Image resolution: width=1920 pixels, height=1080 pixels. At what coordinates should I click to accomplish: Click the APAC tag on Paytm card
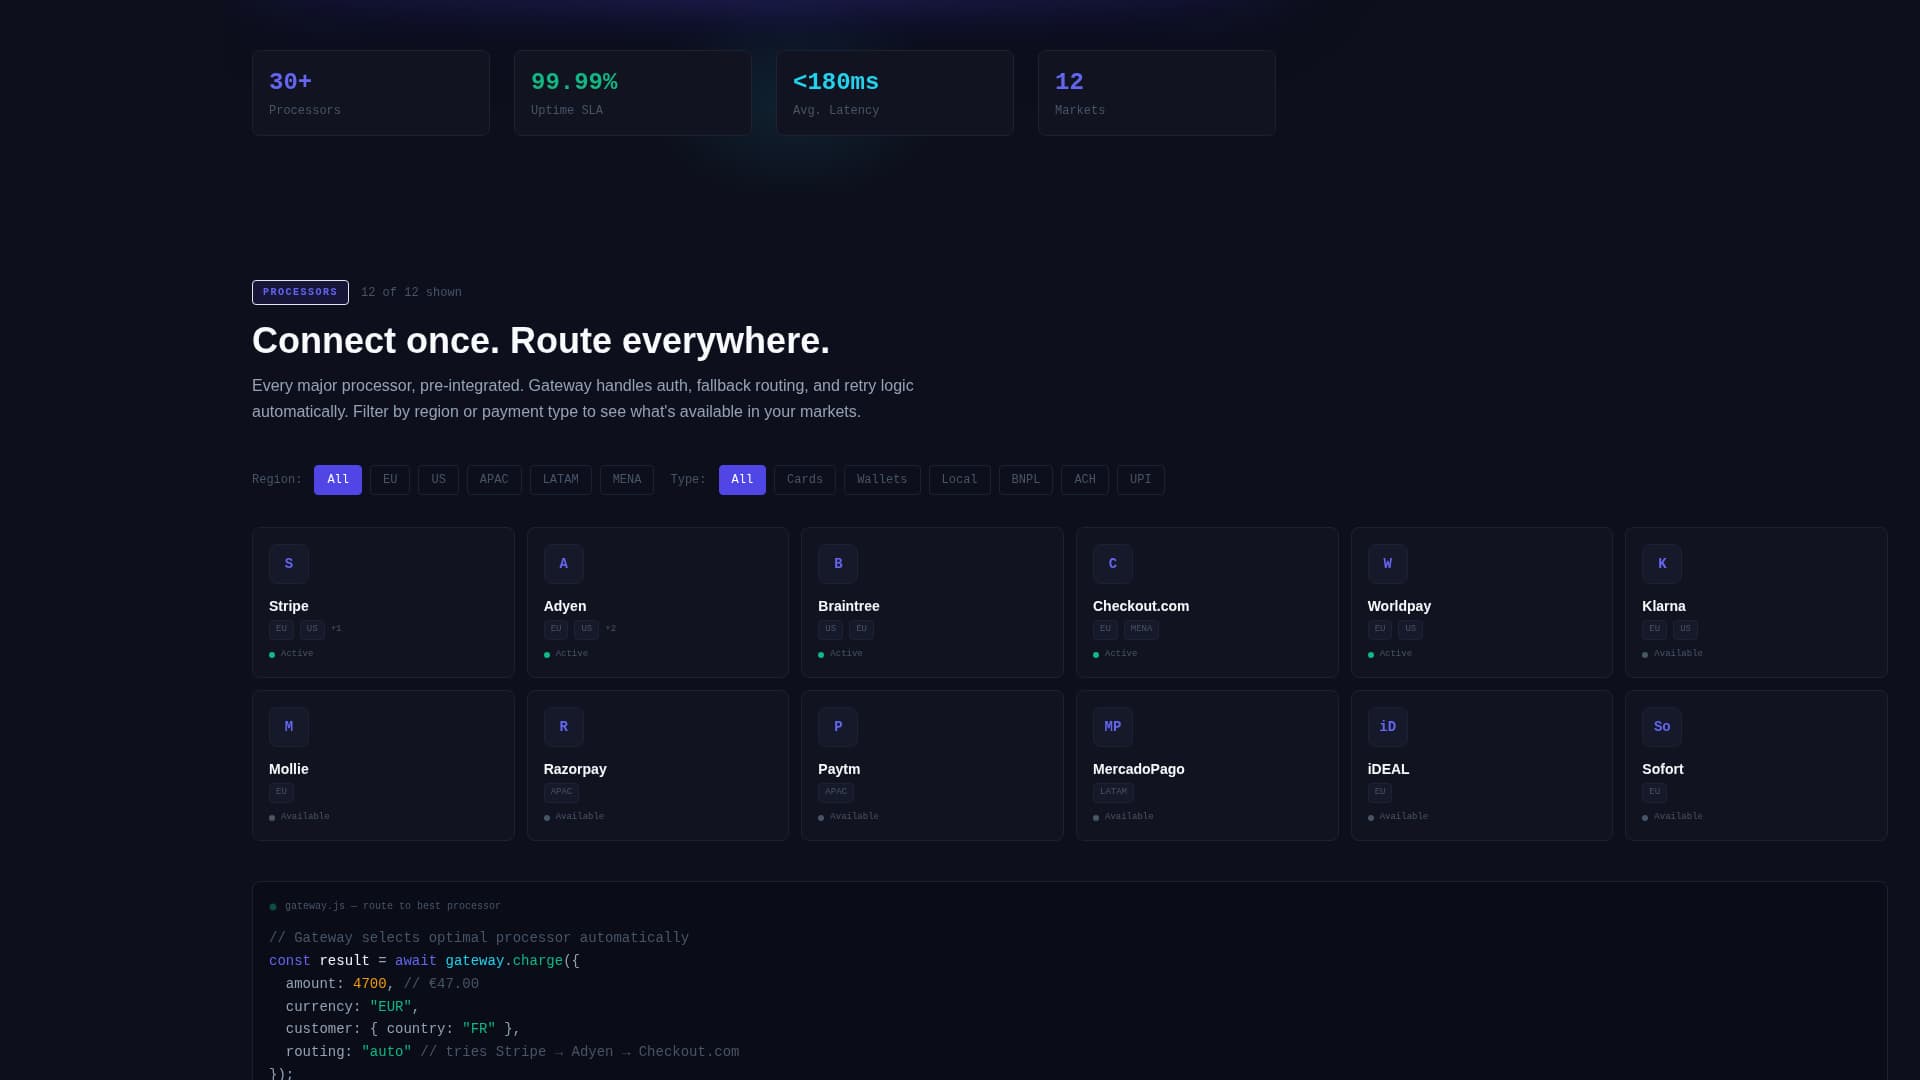coord(835,792)
